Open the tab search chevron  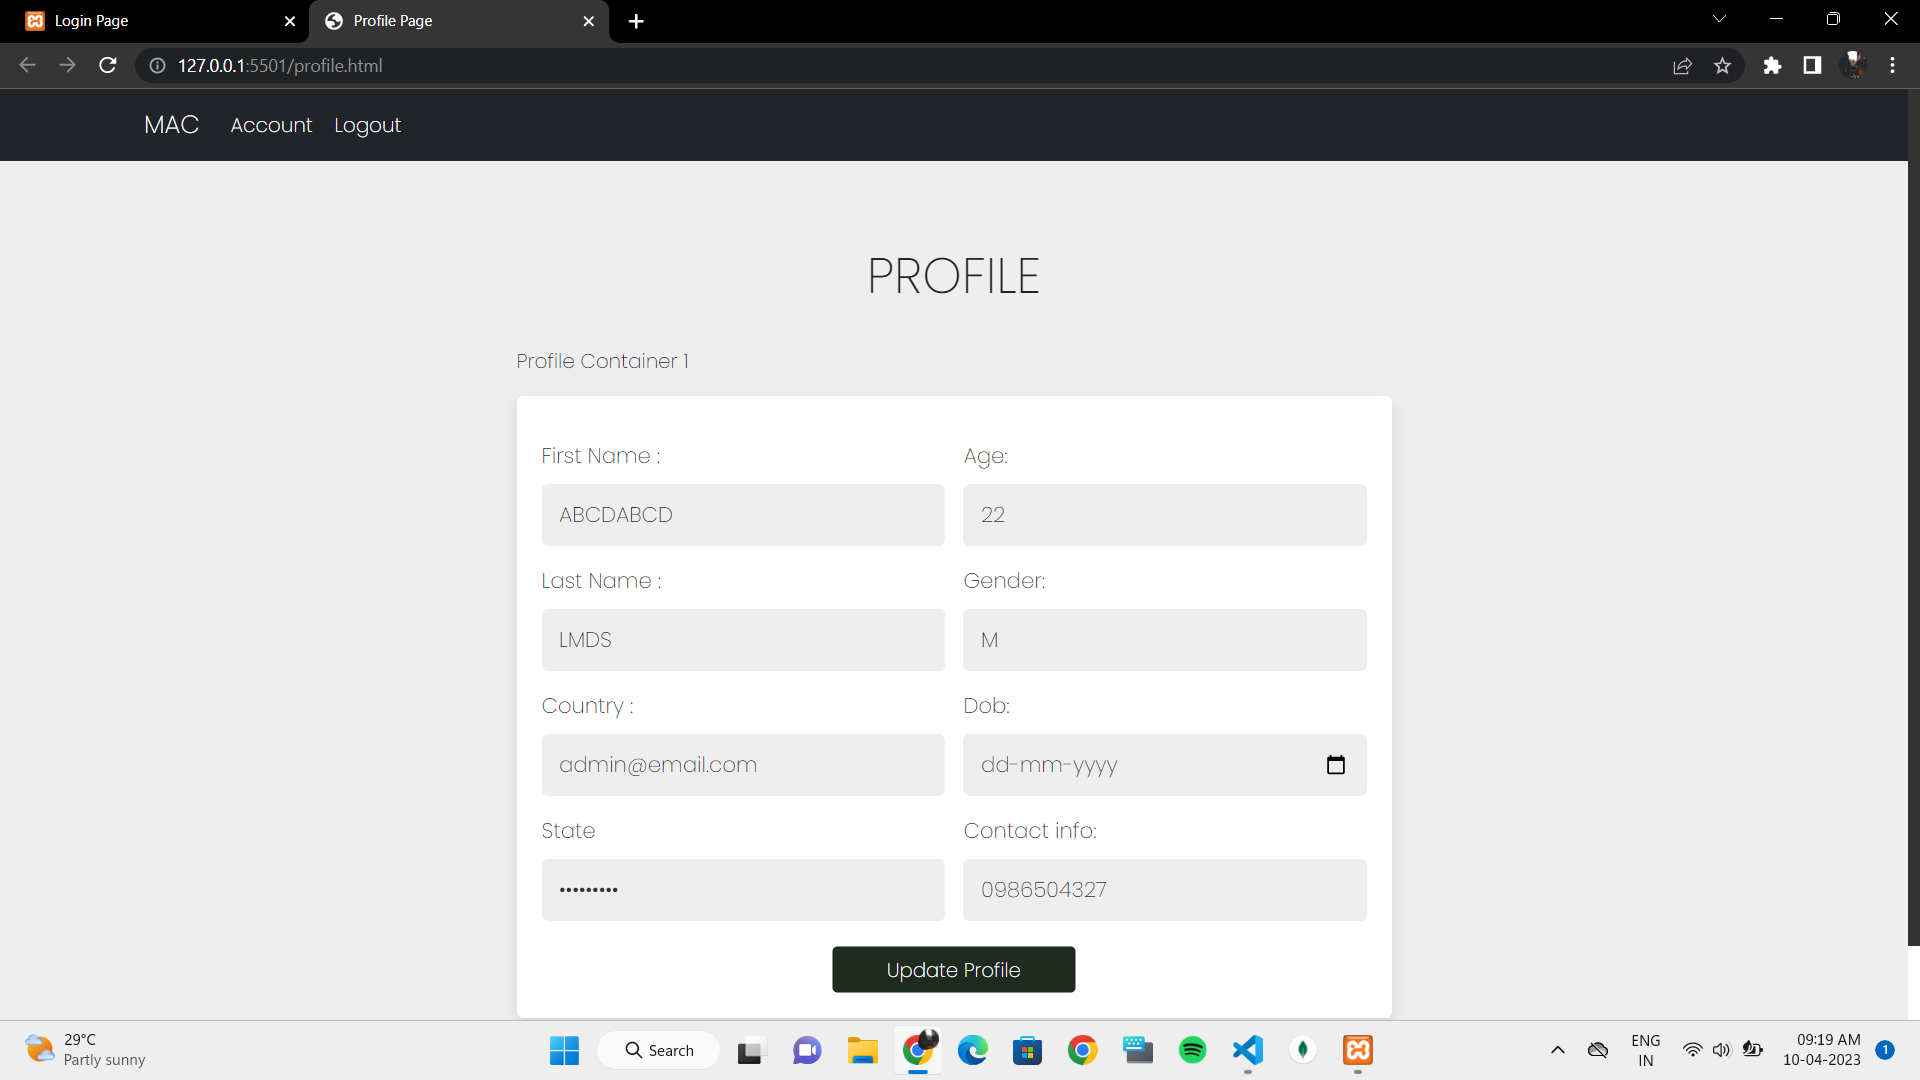(1719, 18)
